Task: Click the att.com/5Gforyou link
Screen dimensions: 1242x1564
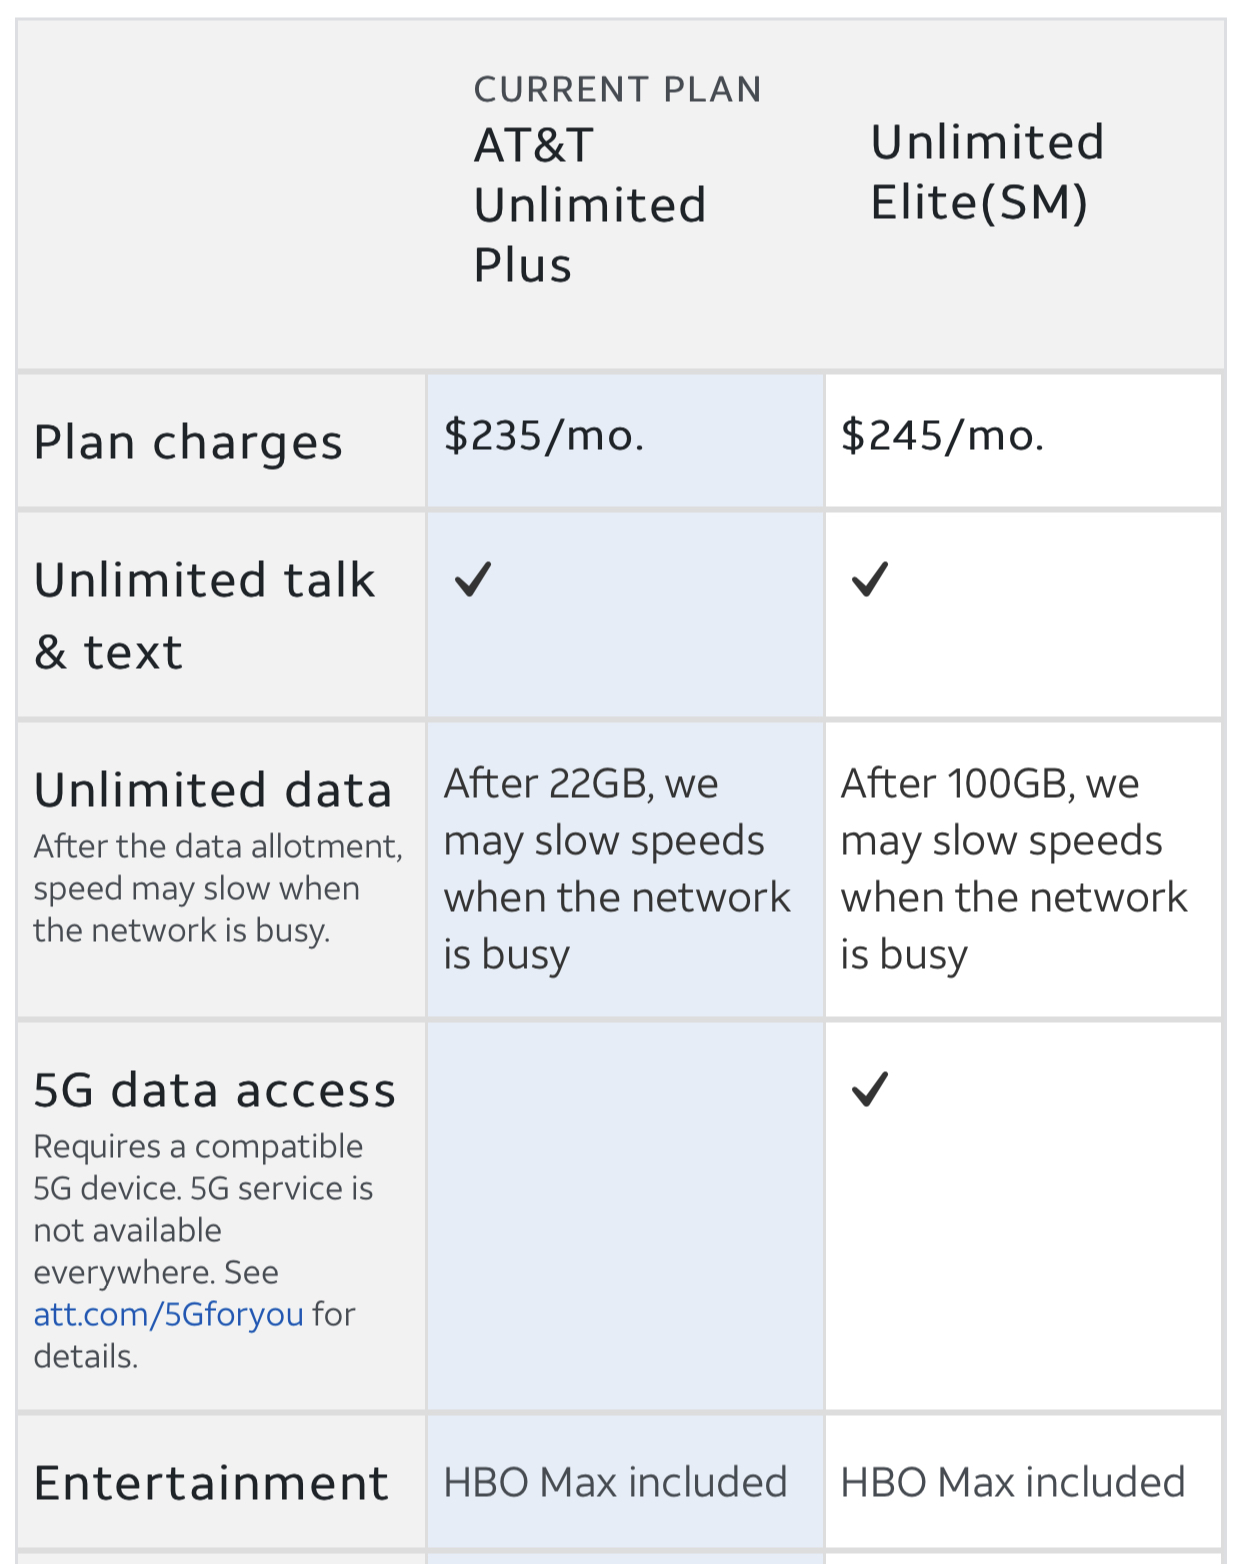Action: click(168, 1314)
